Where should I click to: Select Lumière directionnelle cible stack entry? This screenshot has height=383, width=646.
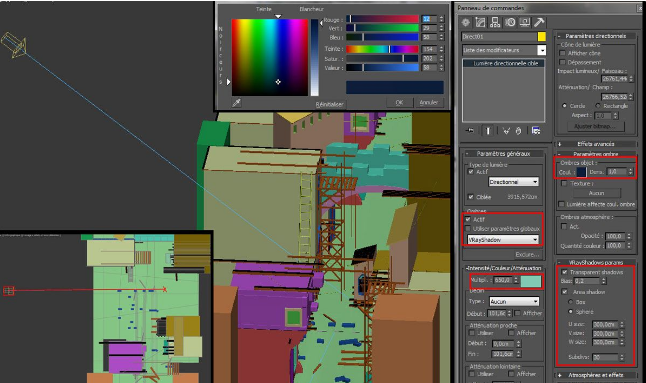(503, 63)
